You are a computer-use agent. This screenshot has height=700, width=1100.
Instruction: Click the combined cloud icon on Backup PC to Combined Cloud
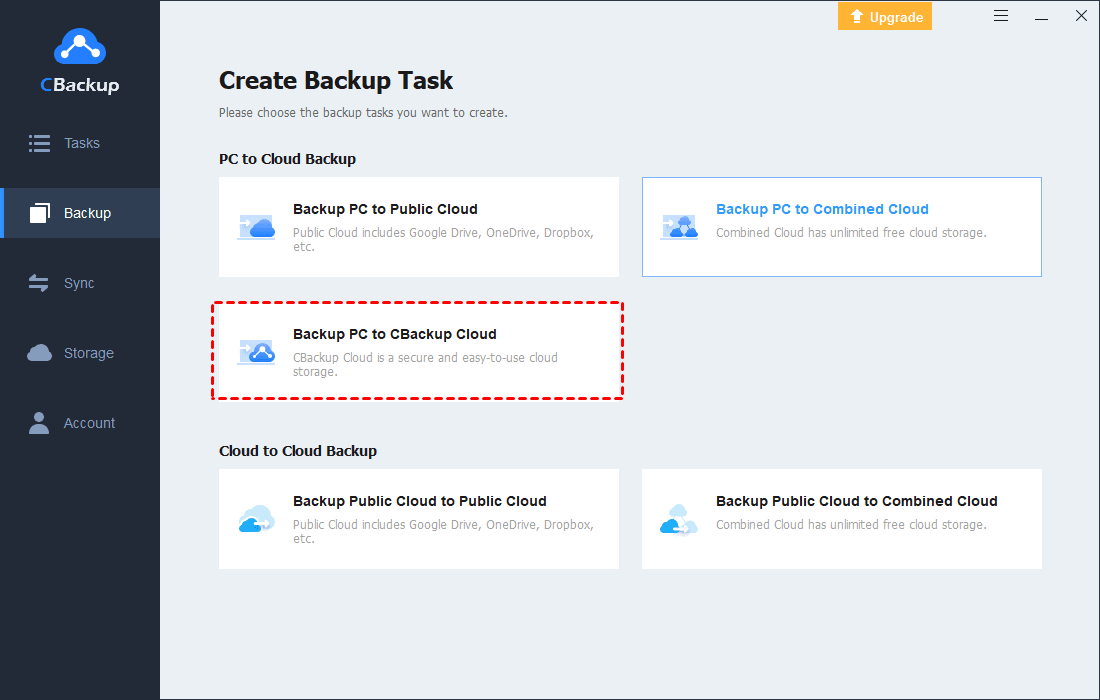[x=680, y=227]
